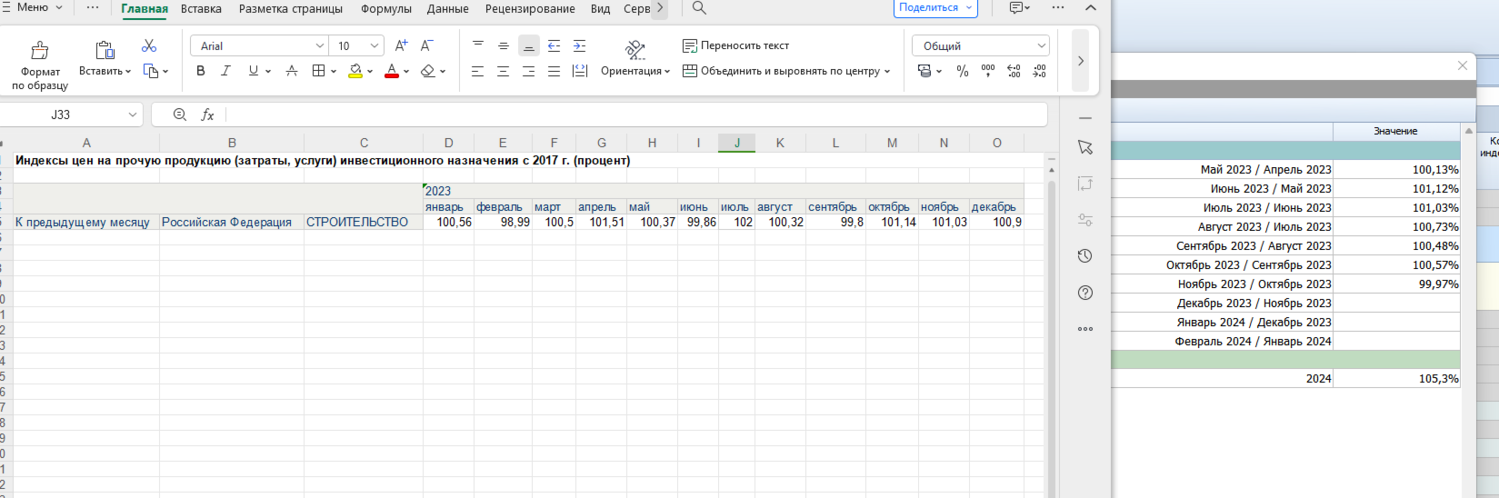This screenshot has width=1499, height=498.
Task: Decrease the font size with A-
Action: 427,46
